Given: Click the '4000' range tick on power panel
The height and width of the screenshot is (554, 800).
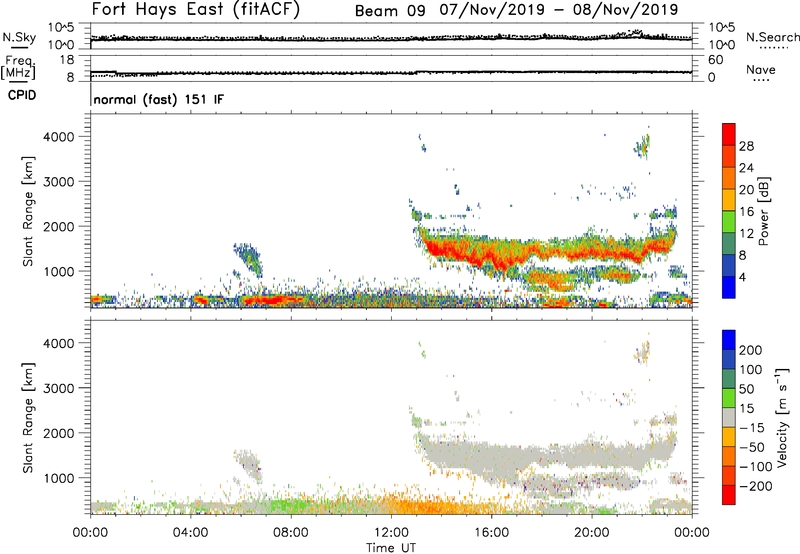Looking at the screenshot, I should pyautogui.click(x=58, y=137).
